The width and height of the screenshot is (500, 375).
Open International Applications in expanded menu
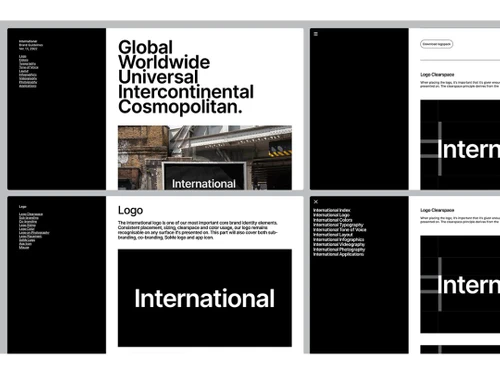(338, 254)
